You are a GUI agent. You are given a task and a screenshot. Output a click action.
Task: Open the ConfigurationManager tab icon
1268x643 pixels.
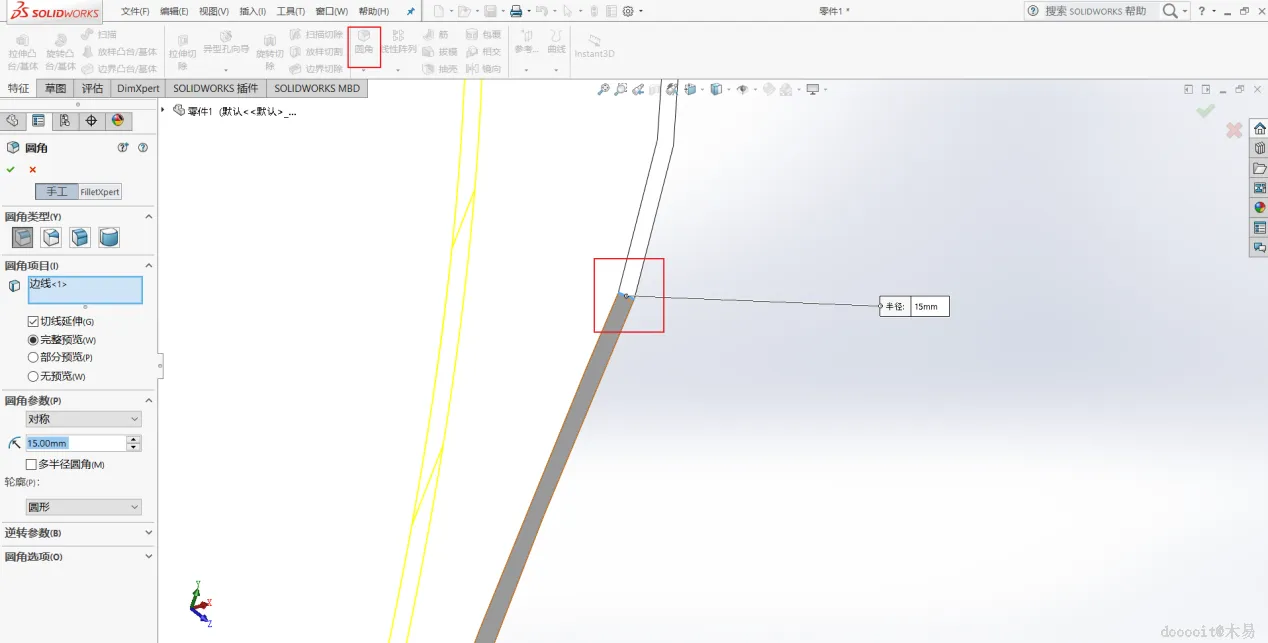click(x=64, y=121)
